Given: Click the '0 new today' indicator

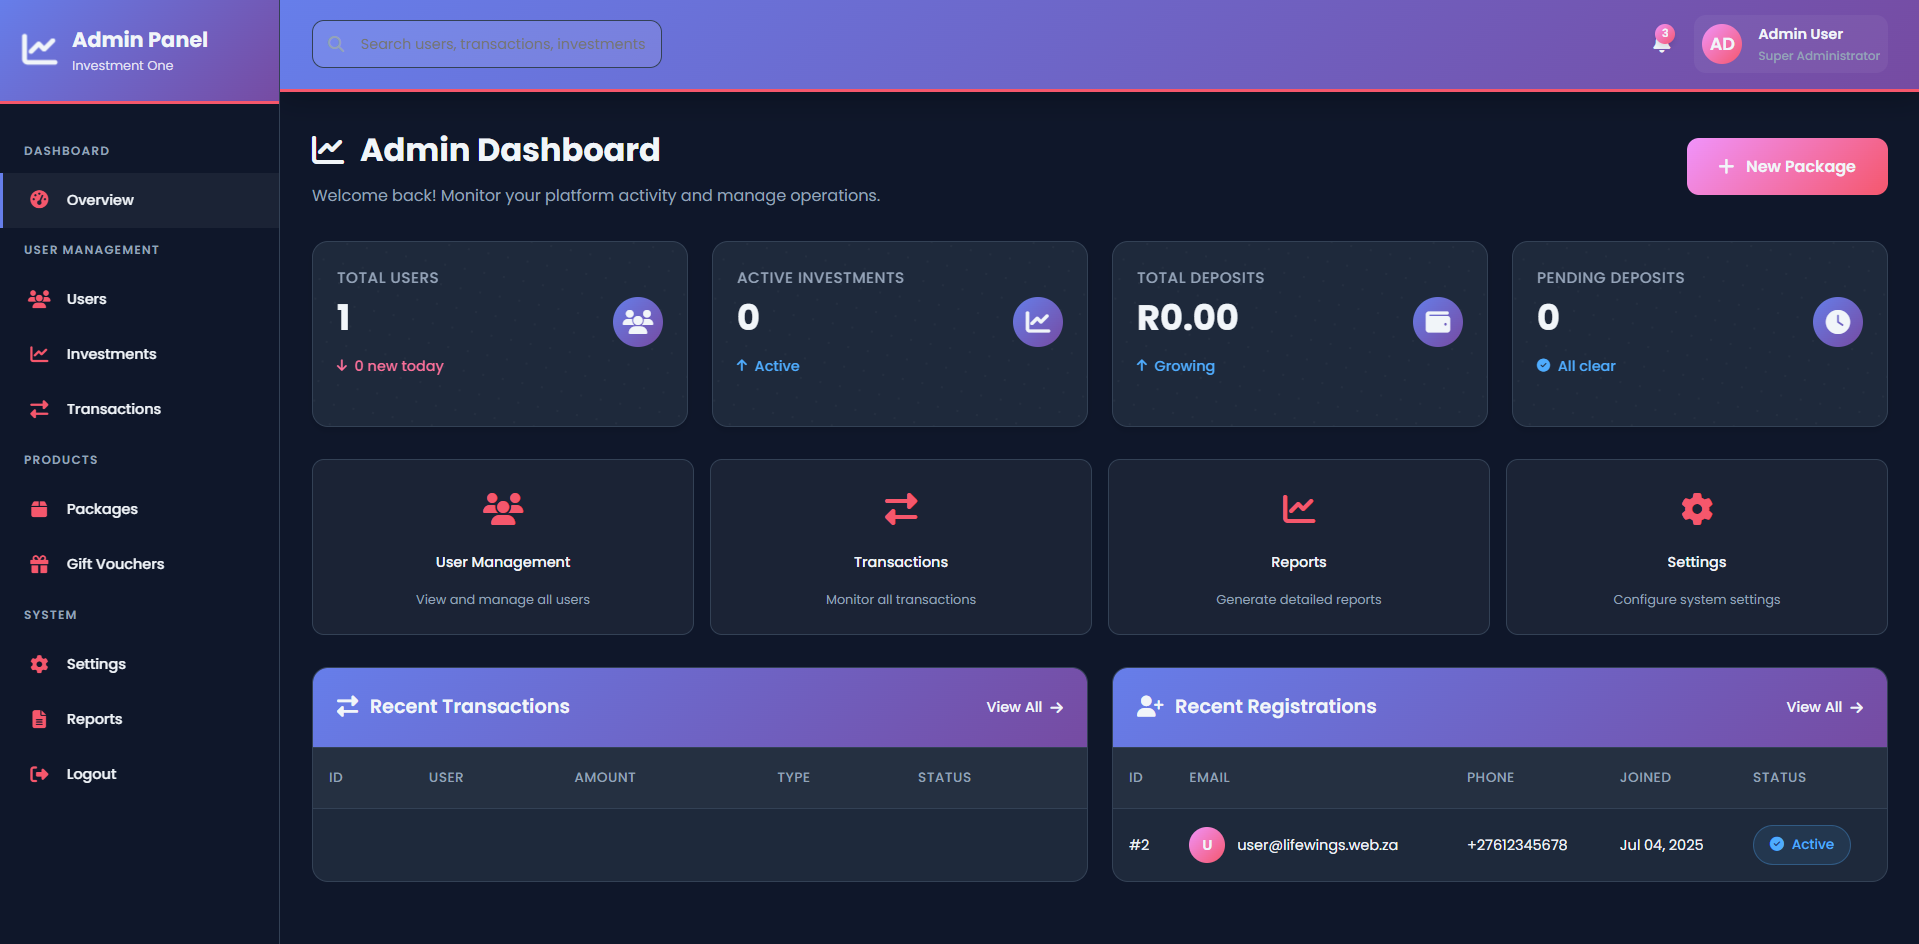Looking at the screenshot, I should tap(390, 366).
